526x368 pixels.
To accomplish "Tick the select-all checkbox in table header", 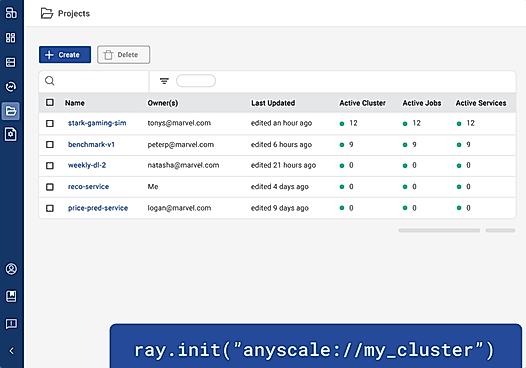I will [x=50, y=102].
